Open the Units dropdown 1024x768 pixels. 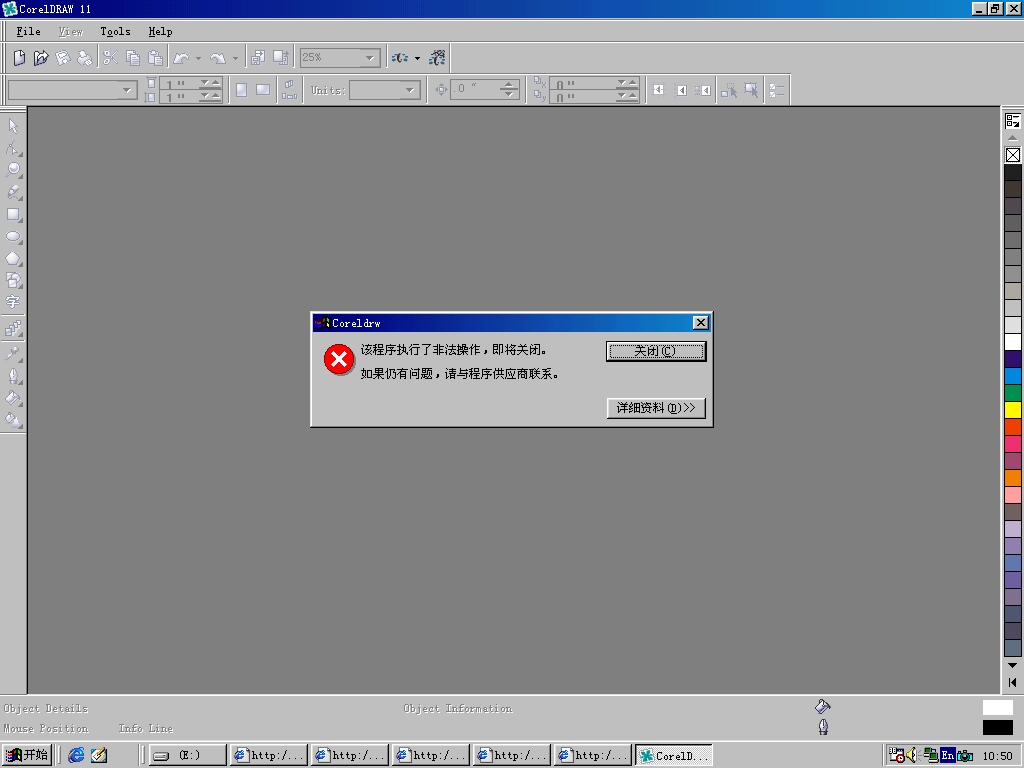tap(410, 90)
